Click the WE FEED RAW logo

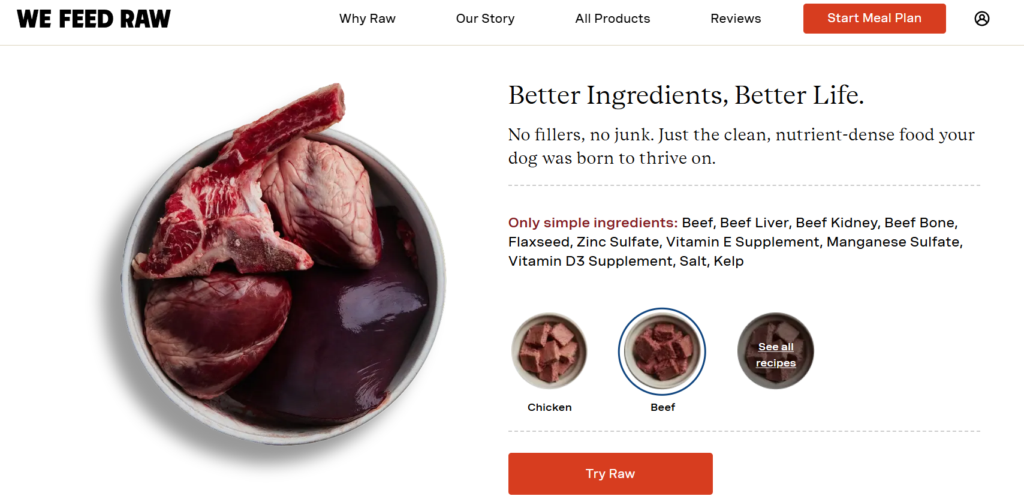point(93,19)
